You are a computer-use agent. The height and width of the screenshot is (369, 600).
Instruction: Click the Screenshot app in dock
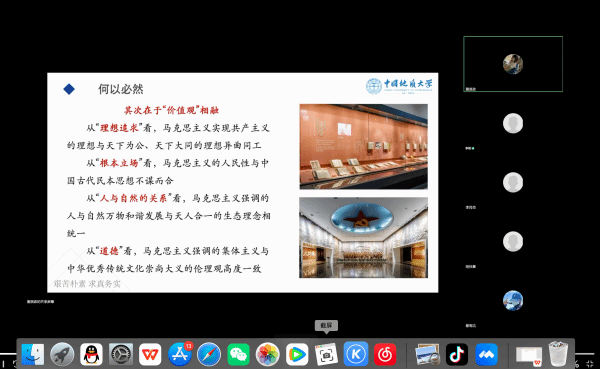[x=326, y=354]
